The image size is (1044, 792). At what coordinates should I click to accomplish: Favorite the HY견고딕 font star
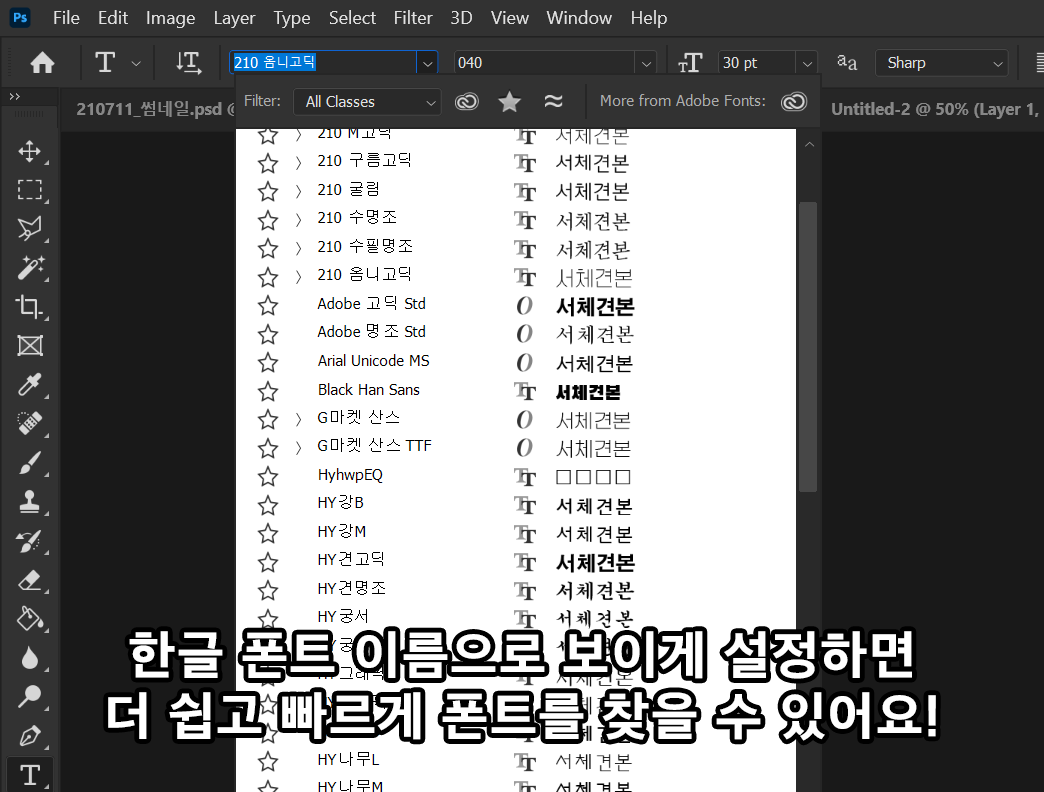(x=268, y=562)
